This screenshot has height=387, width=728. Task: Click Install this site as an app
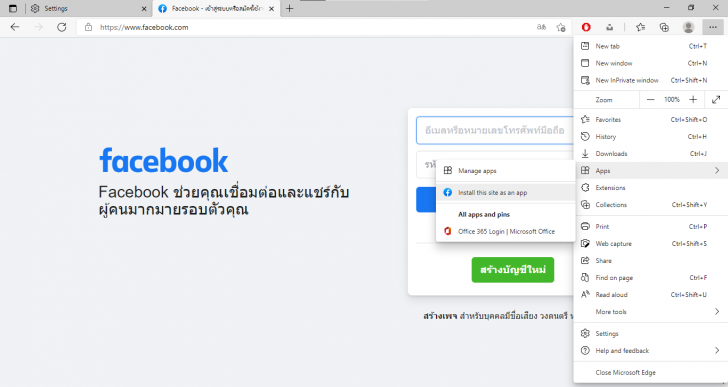pos(506,192)
